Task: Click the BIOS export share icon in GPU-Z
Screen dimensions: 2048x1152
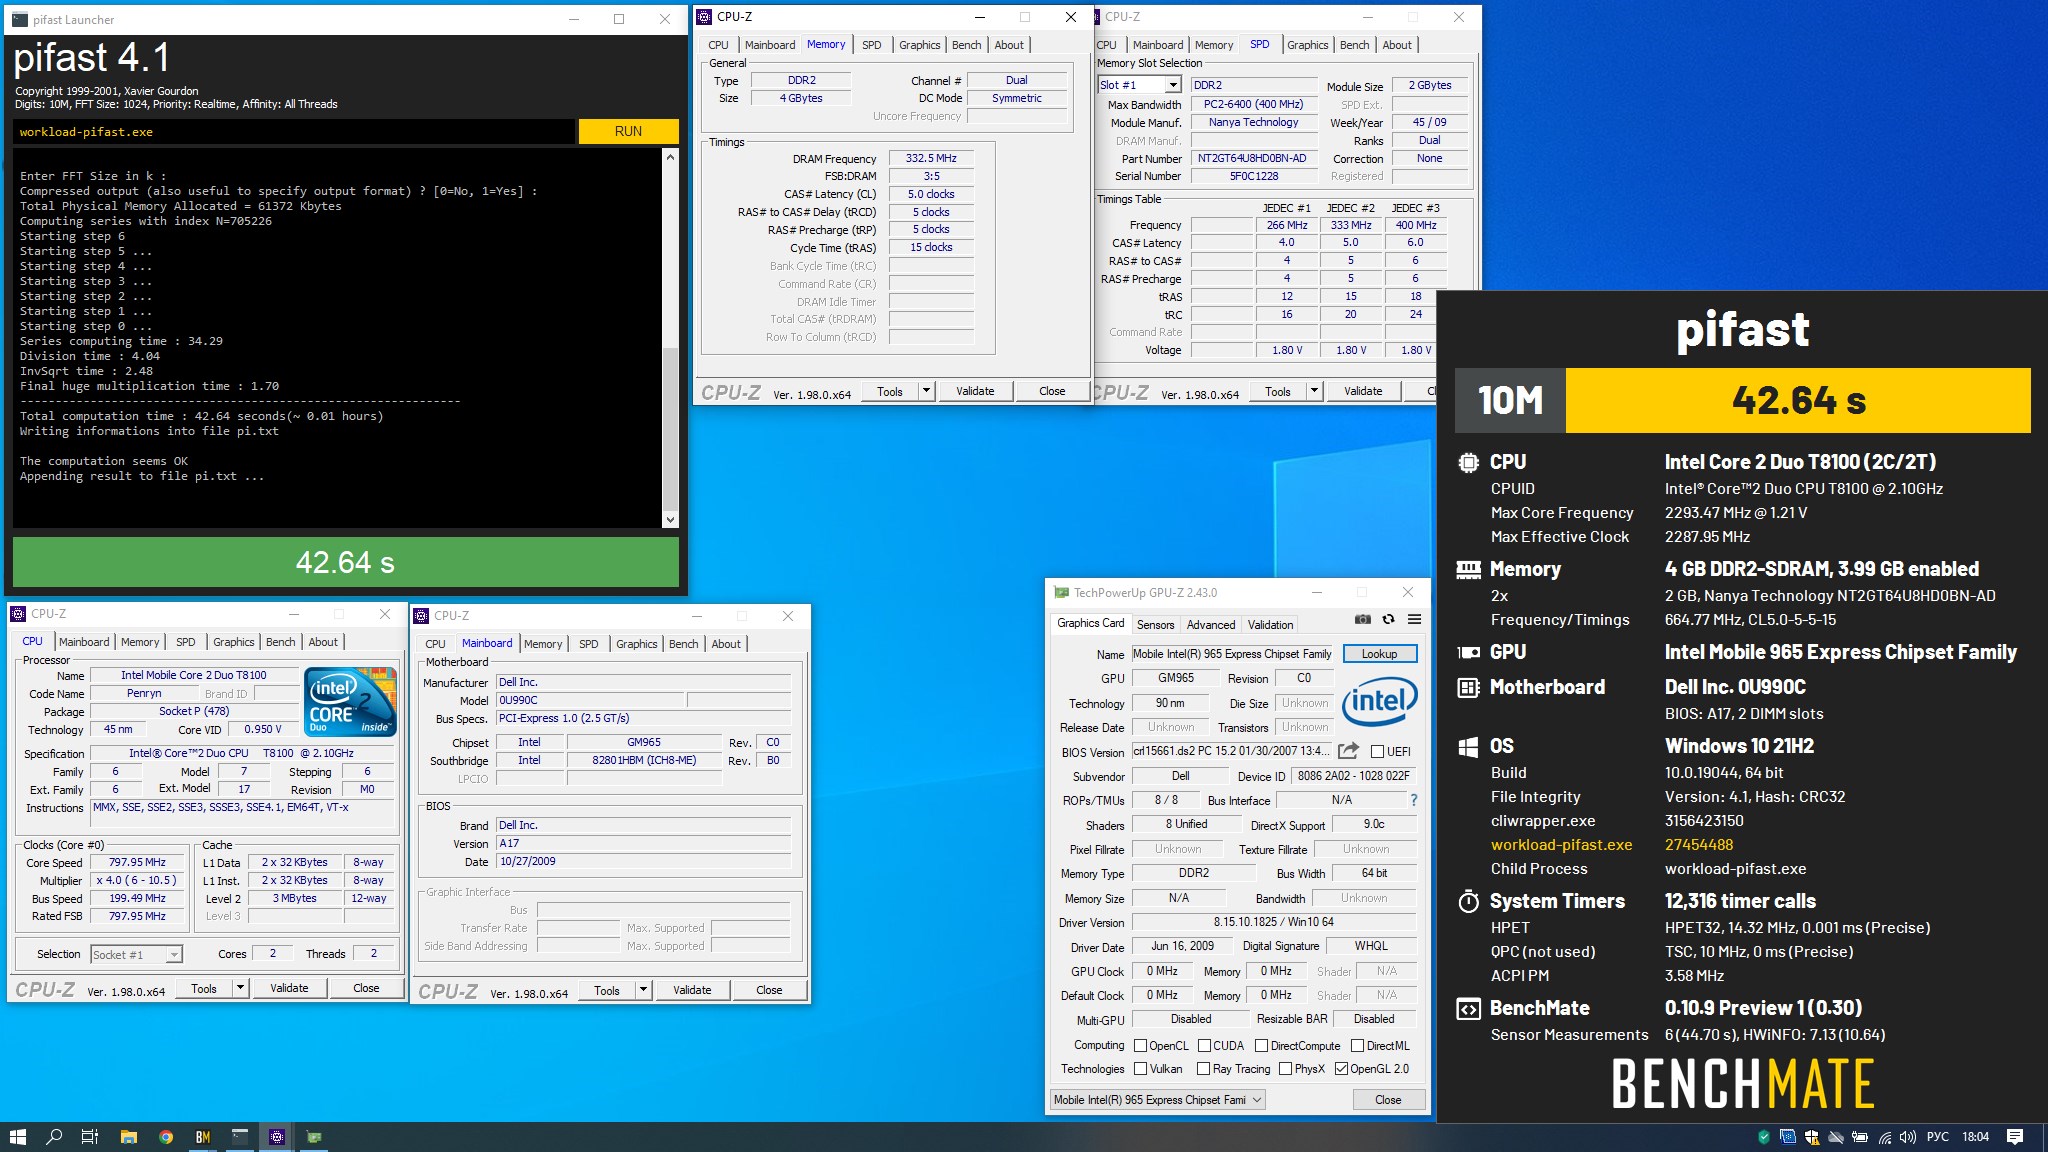Action: coord(1348,751)
